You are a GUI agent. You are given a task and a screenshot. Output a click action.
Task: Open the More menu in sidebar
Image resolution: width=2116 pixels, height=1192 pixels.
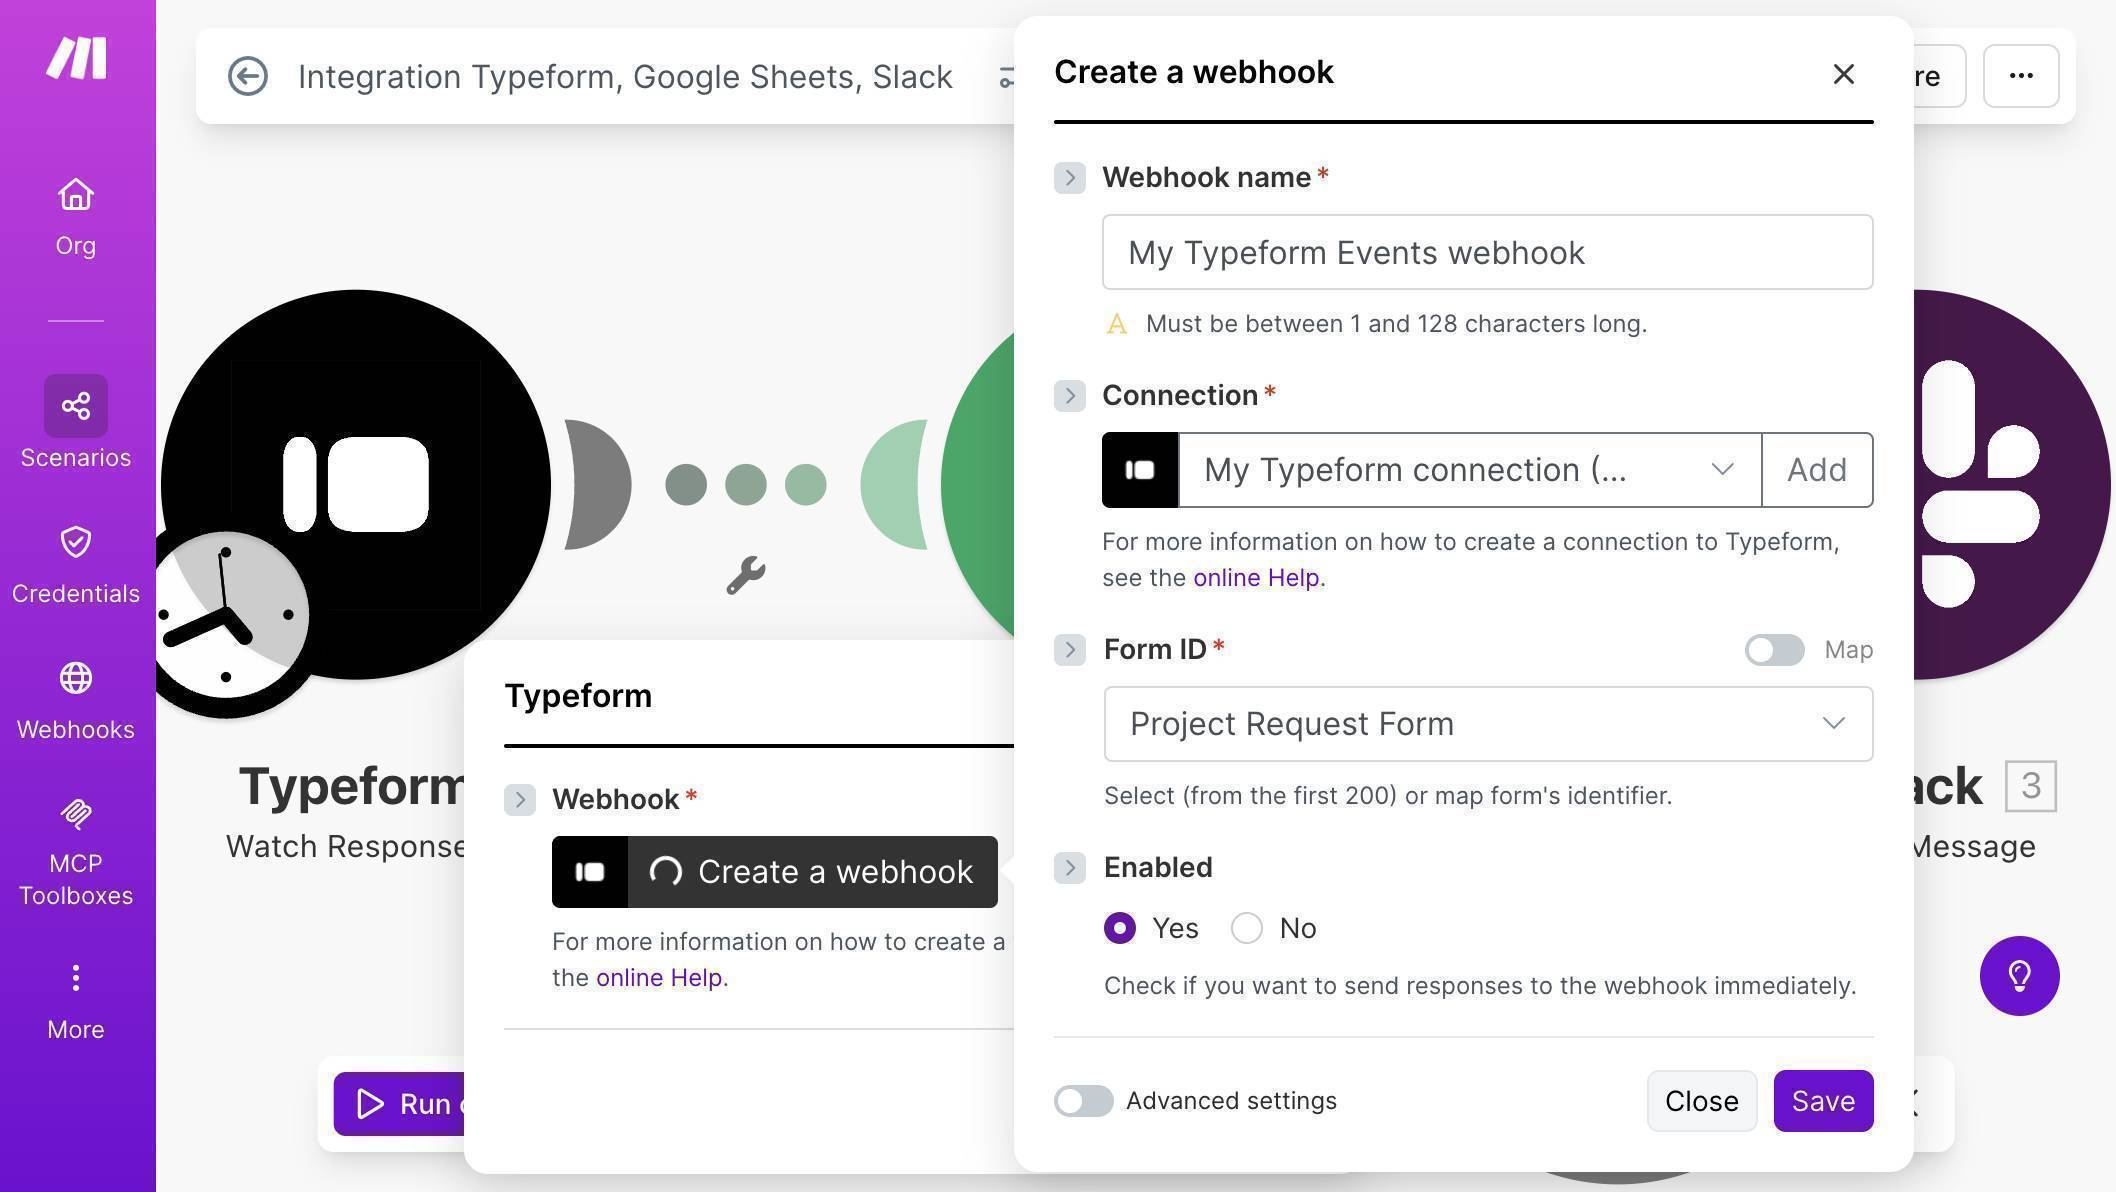tap(75, 997)
